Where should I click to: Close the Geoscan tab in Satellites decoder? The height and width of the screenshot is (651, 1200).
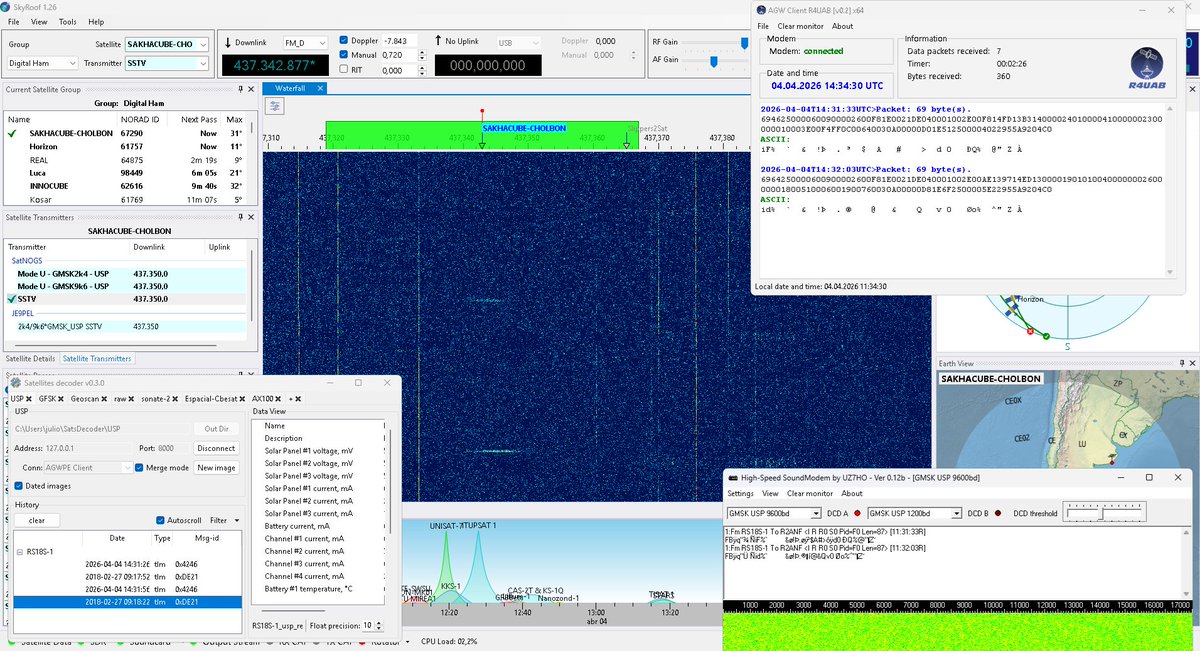[x=106, y=399]
